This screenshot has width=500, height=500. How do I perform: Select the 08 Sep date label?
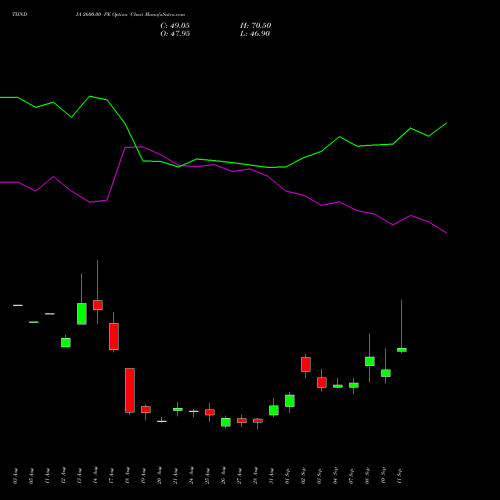367,476
